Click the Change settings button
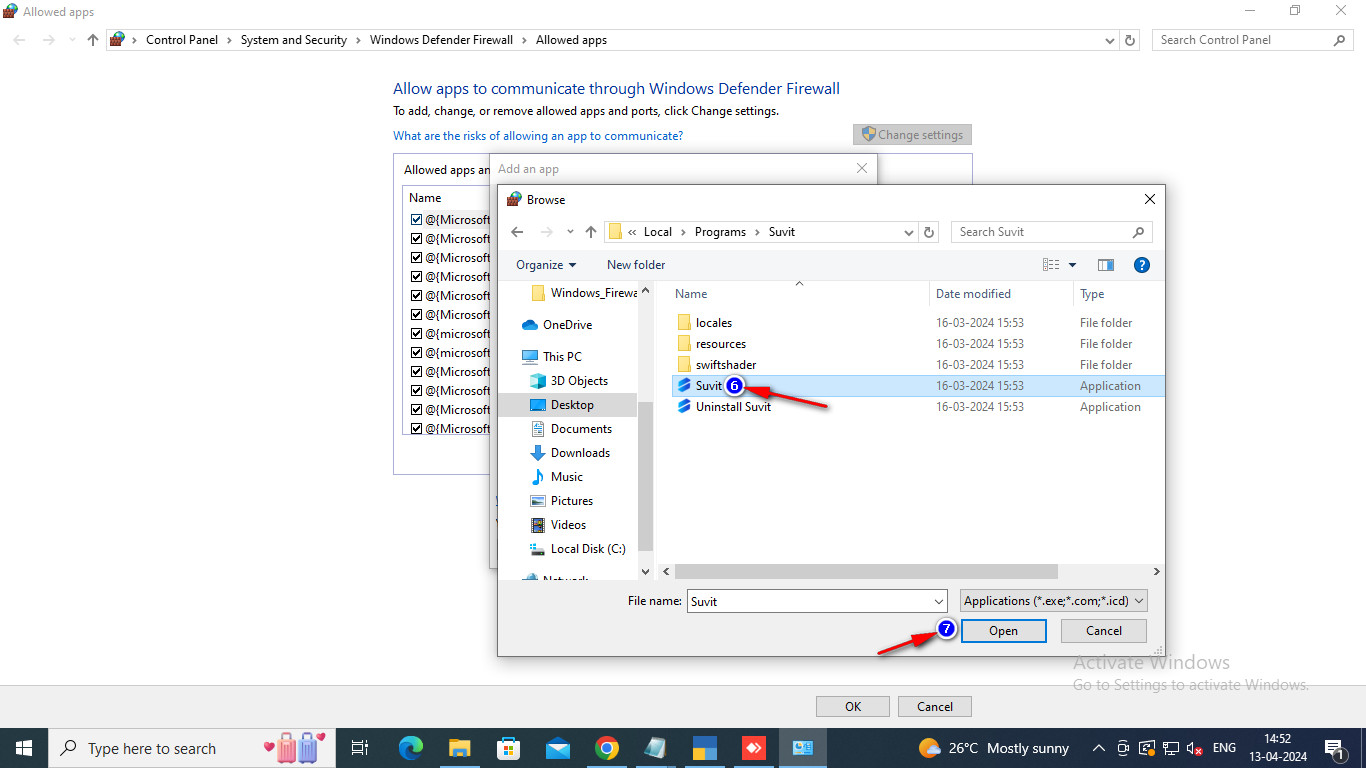 pyautogui.click(x=912, y=135)
